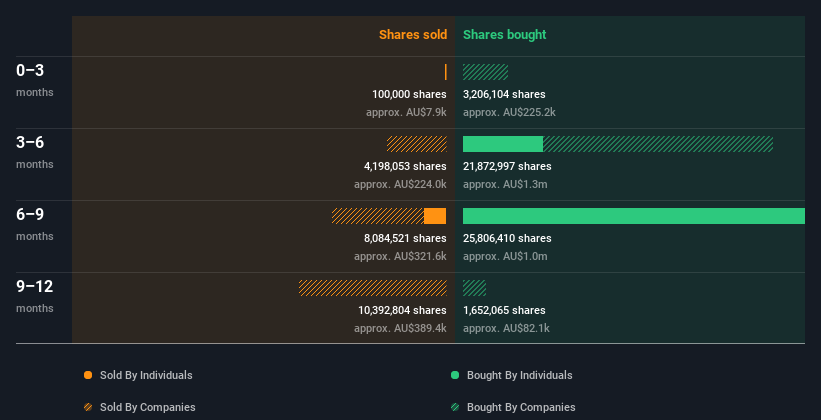The height and width of the screenshot is (420, 821).
Task: Click the Sold By Individuals legend dot
Action: point(88,375)
